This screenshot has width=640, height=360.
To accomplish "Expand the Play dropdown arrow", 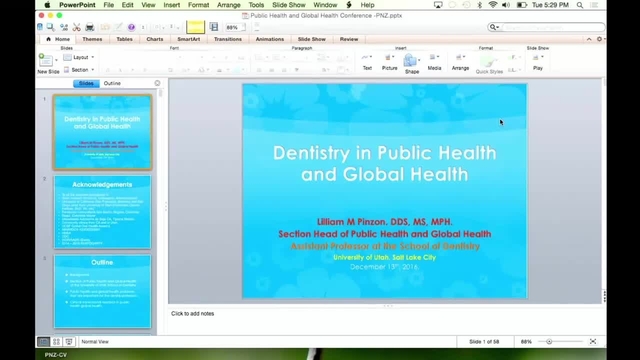I will coord(542,57).
